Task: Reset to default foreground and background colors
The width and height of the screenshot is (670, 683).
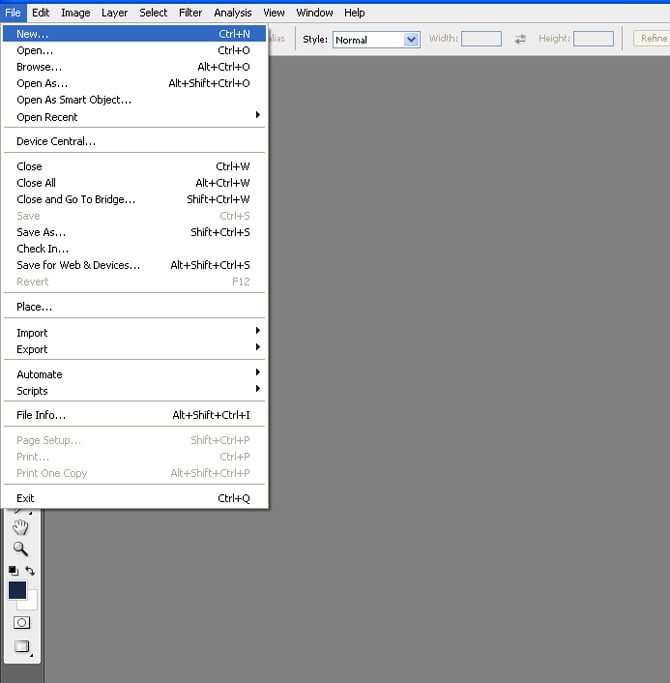Action: coord(13,571)
